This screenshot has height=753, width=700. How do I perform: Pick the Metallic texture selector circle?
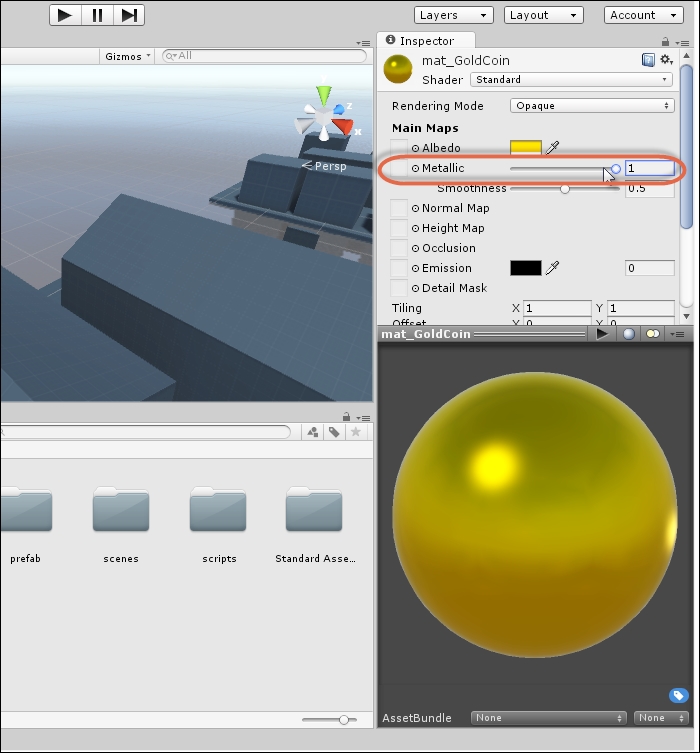pos(415,169)
